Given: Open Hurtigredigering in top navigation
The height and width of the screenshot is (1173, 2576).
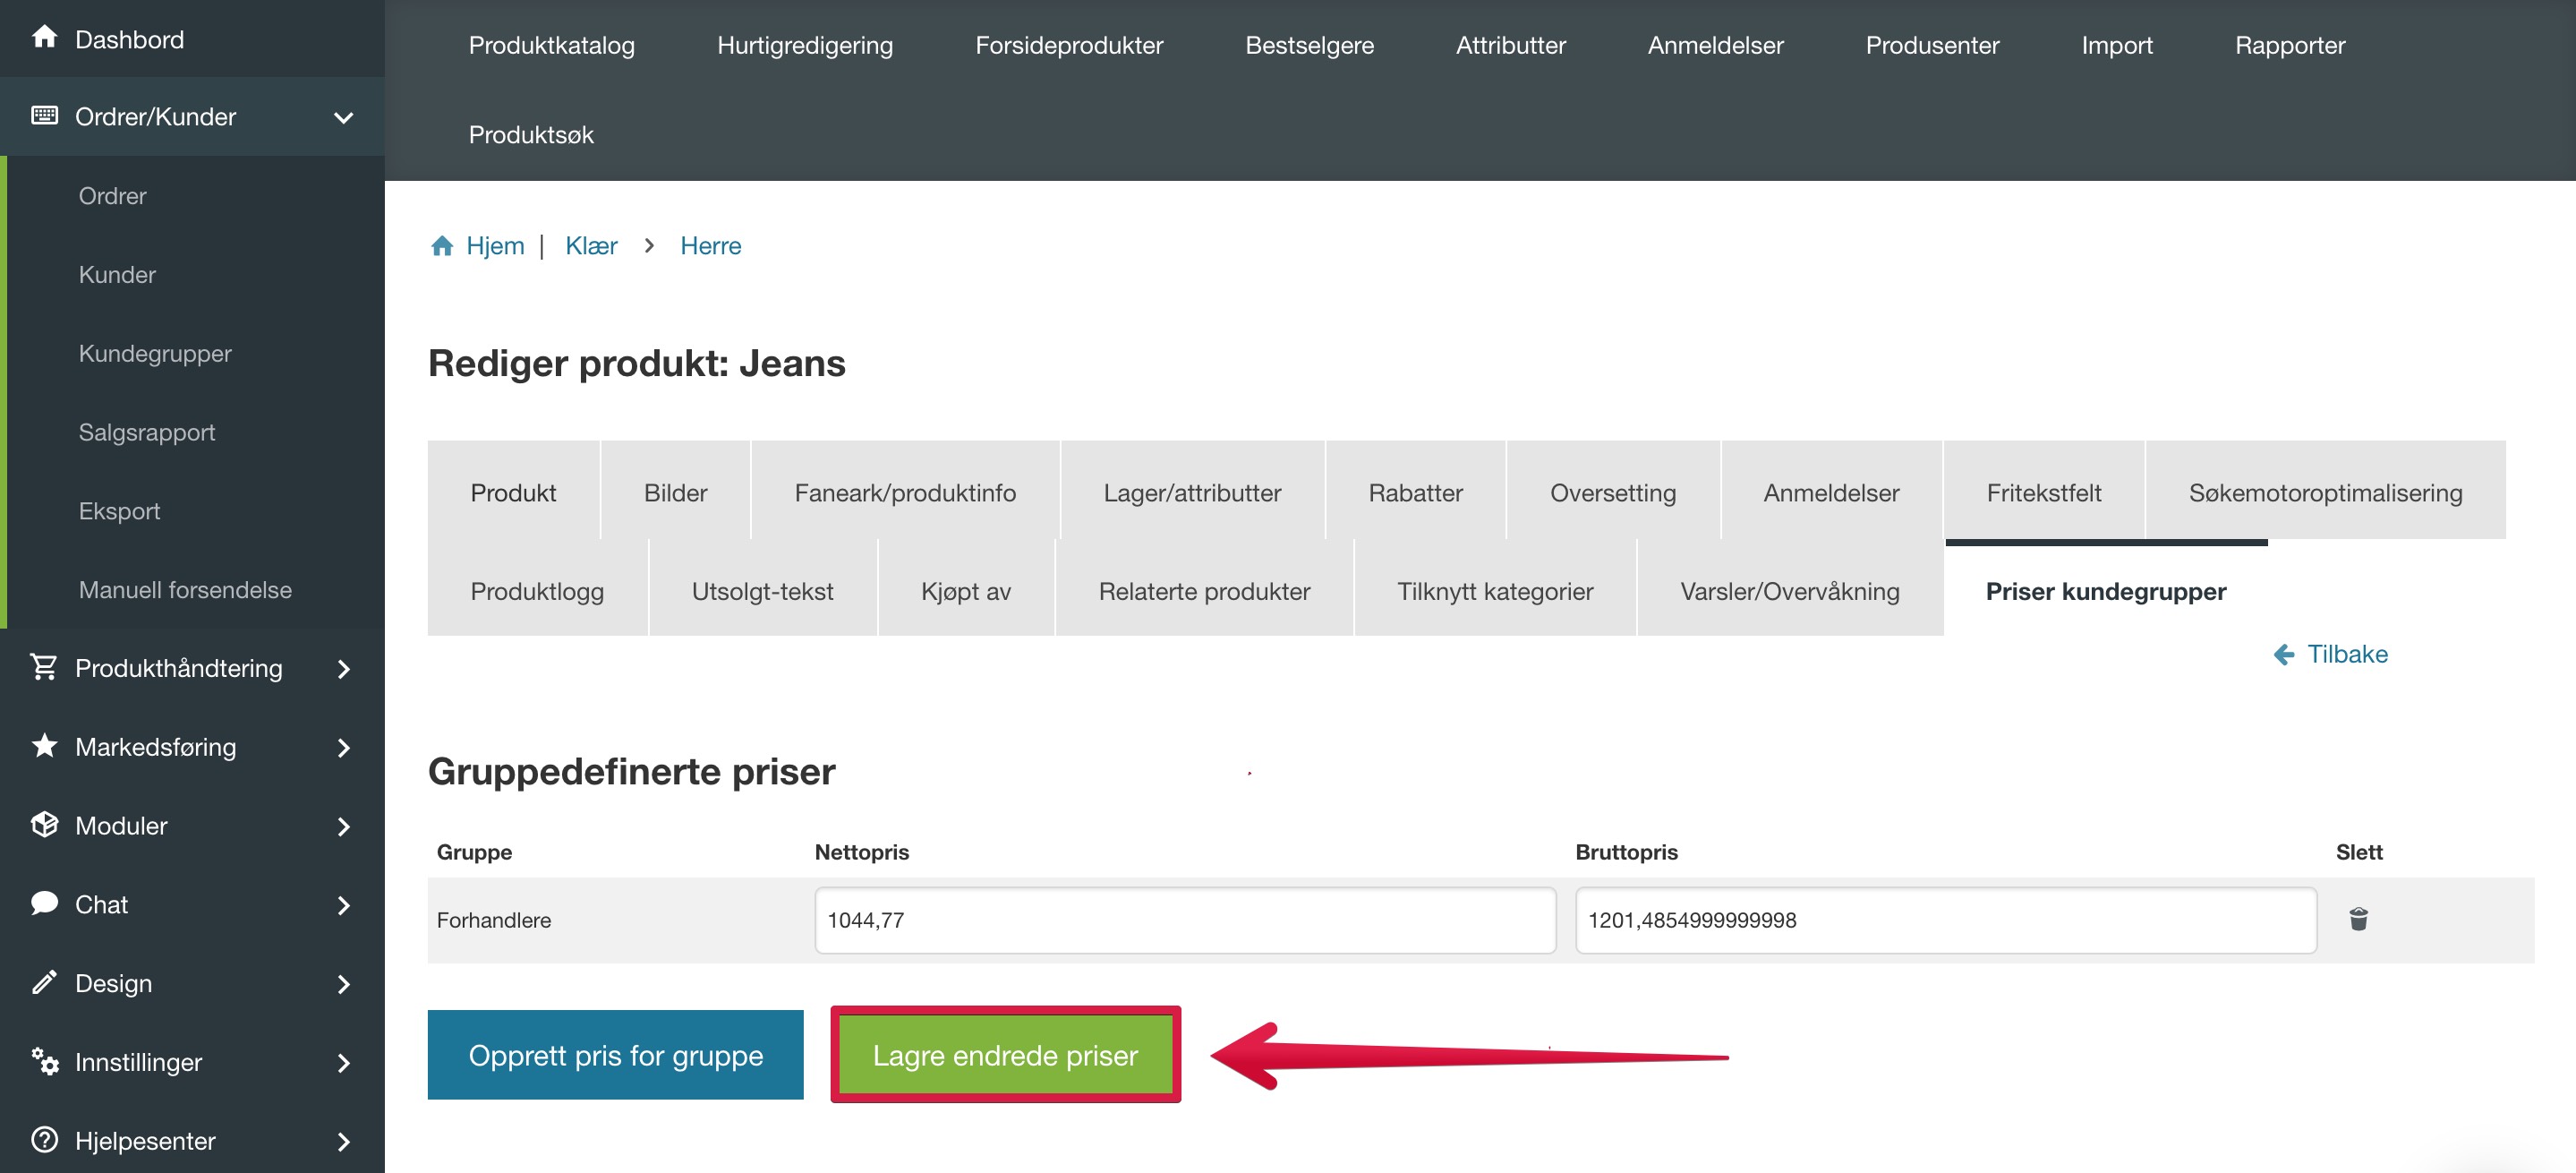Looking at the screenshot, I should tap(805, 45).
